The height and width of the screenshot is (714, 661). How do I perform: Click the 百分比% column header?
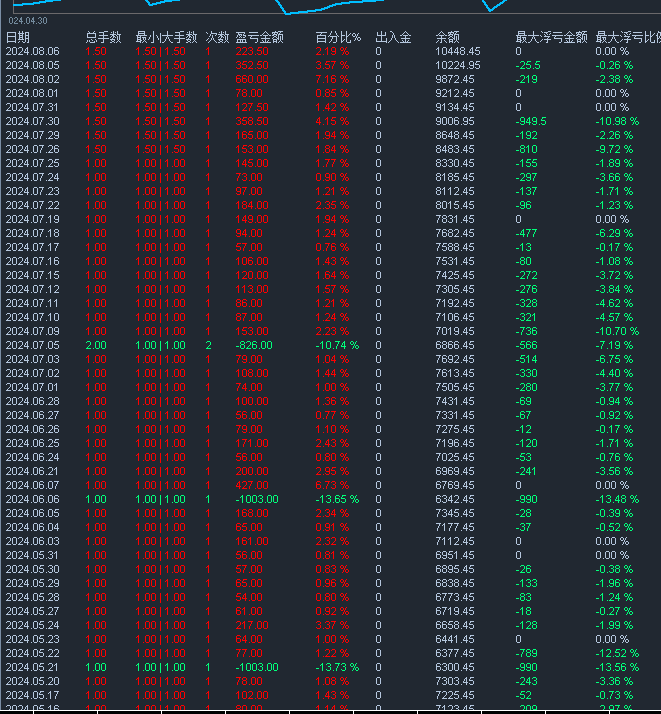point(337,37)
